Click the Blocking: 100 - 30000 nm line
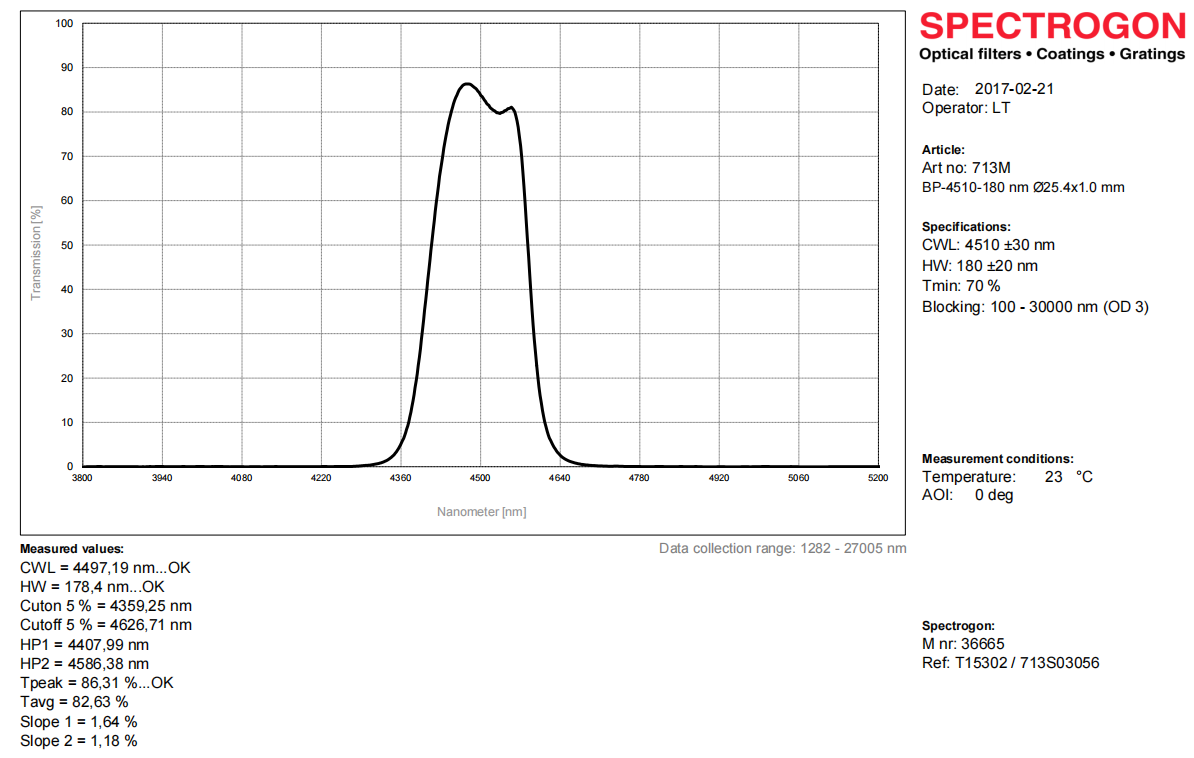 1035,307
